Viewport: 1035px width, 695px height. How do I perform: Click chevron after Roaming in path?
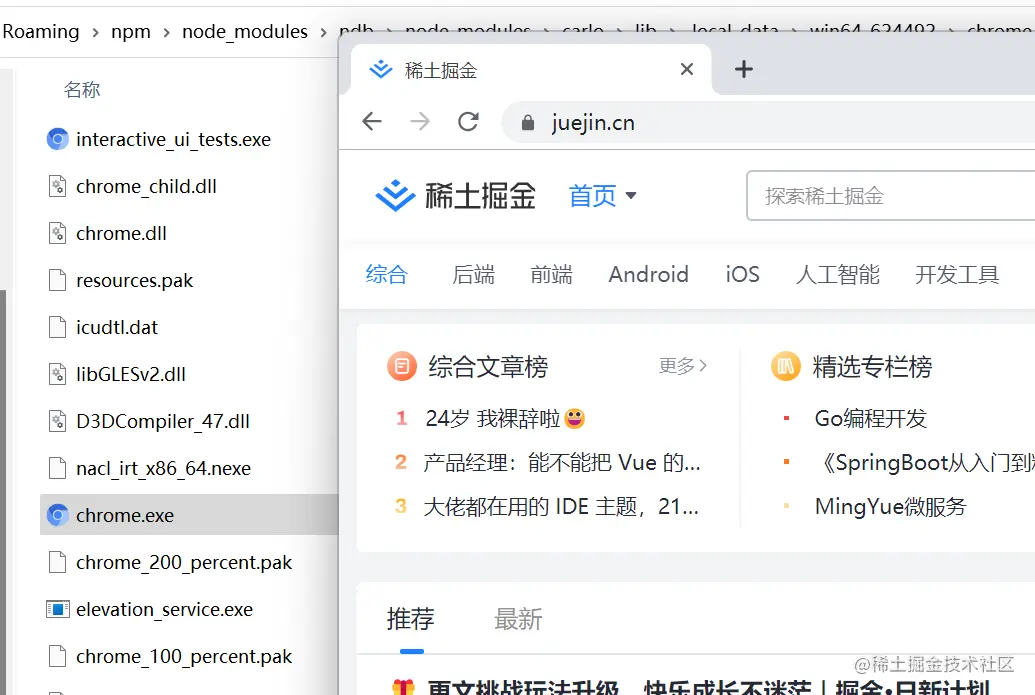[x=96, y=32]
